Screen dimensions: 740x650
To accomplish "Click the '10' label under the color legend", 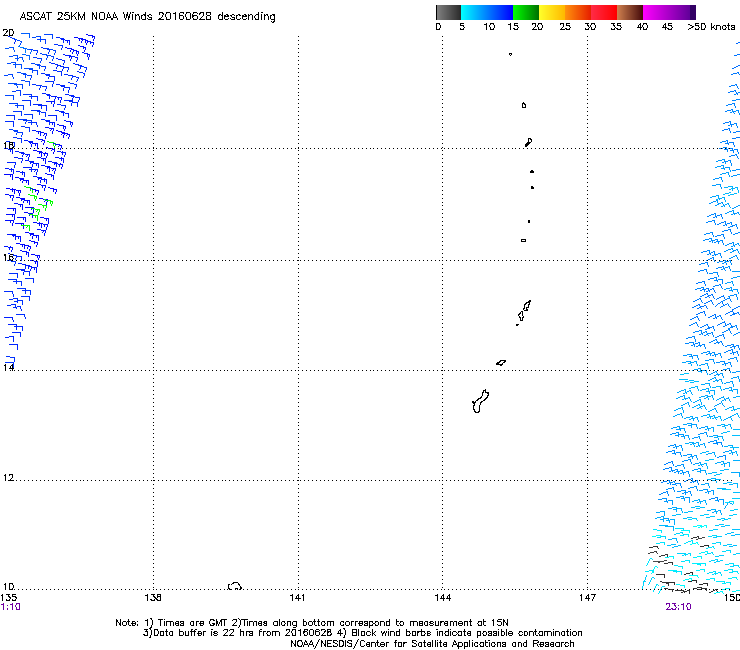I will click(x=489, y=27).
